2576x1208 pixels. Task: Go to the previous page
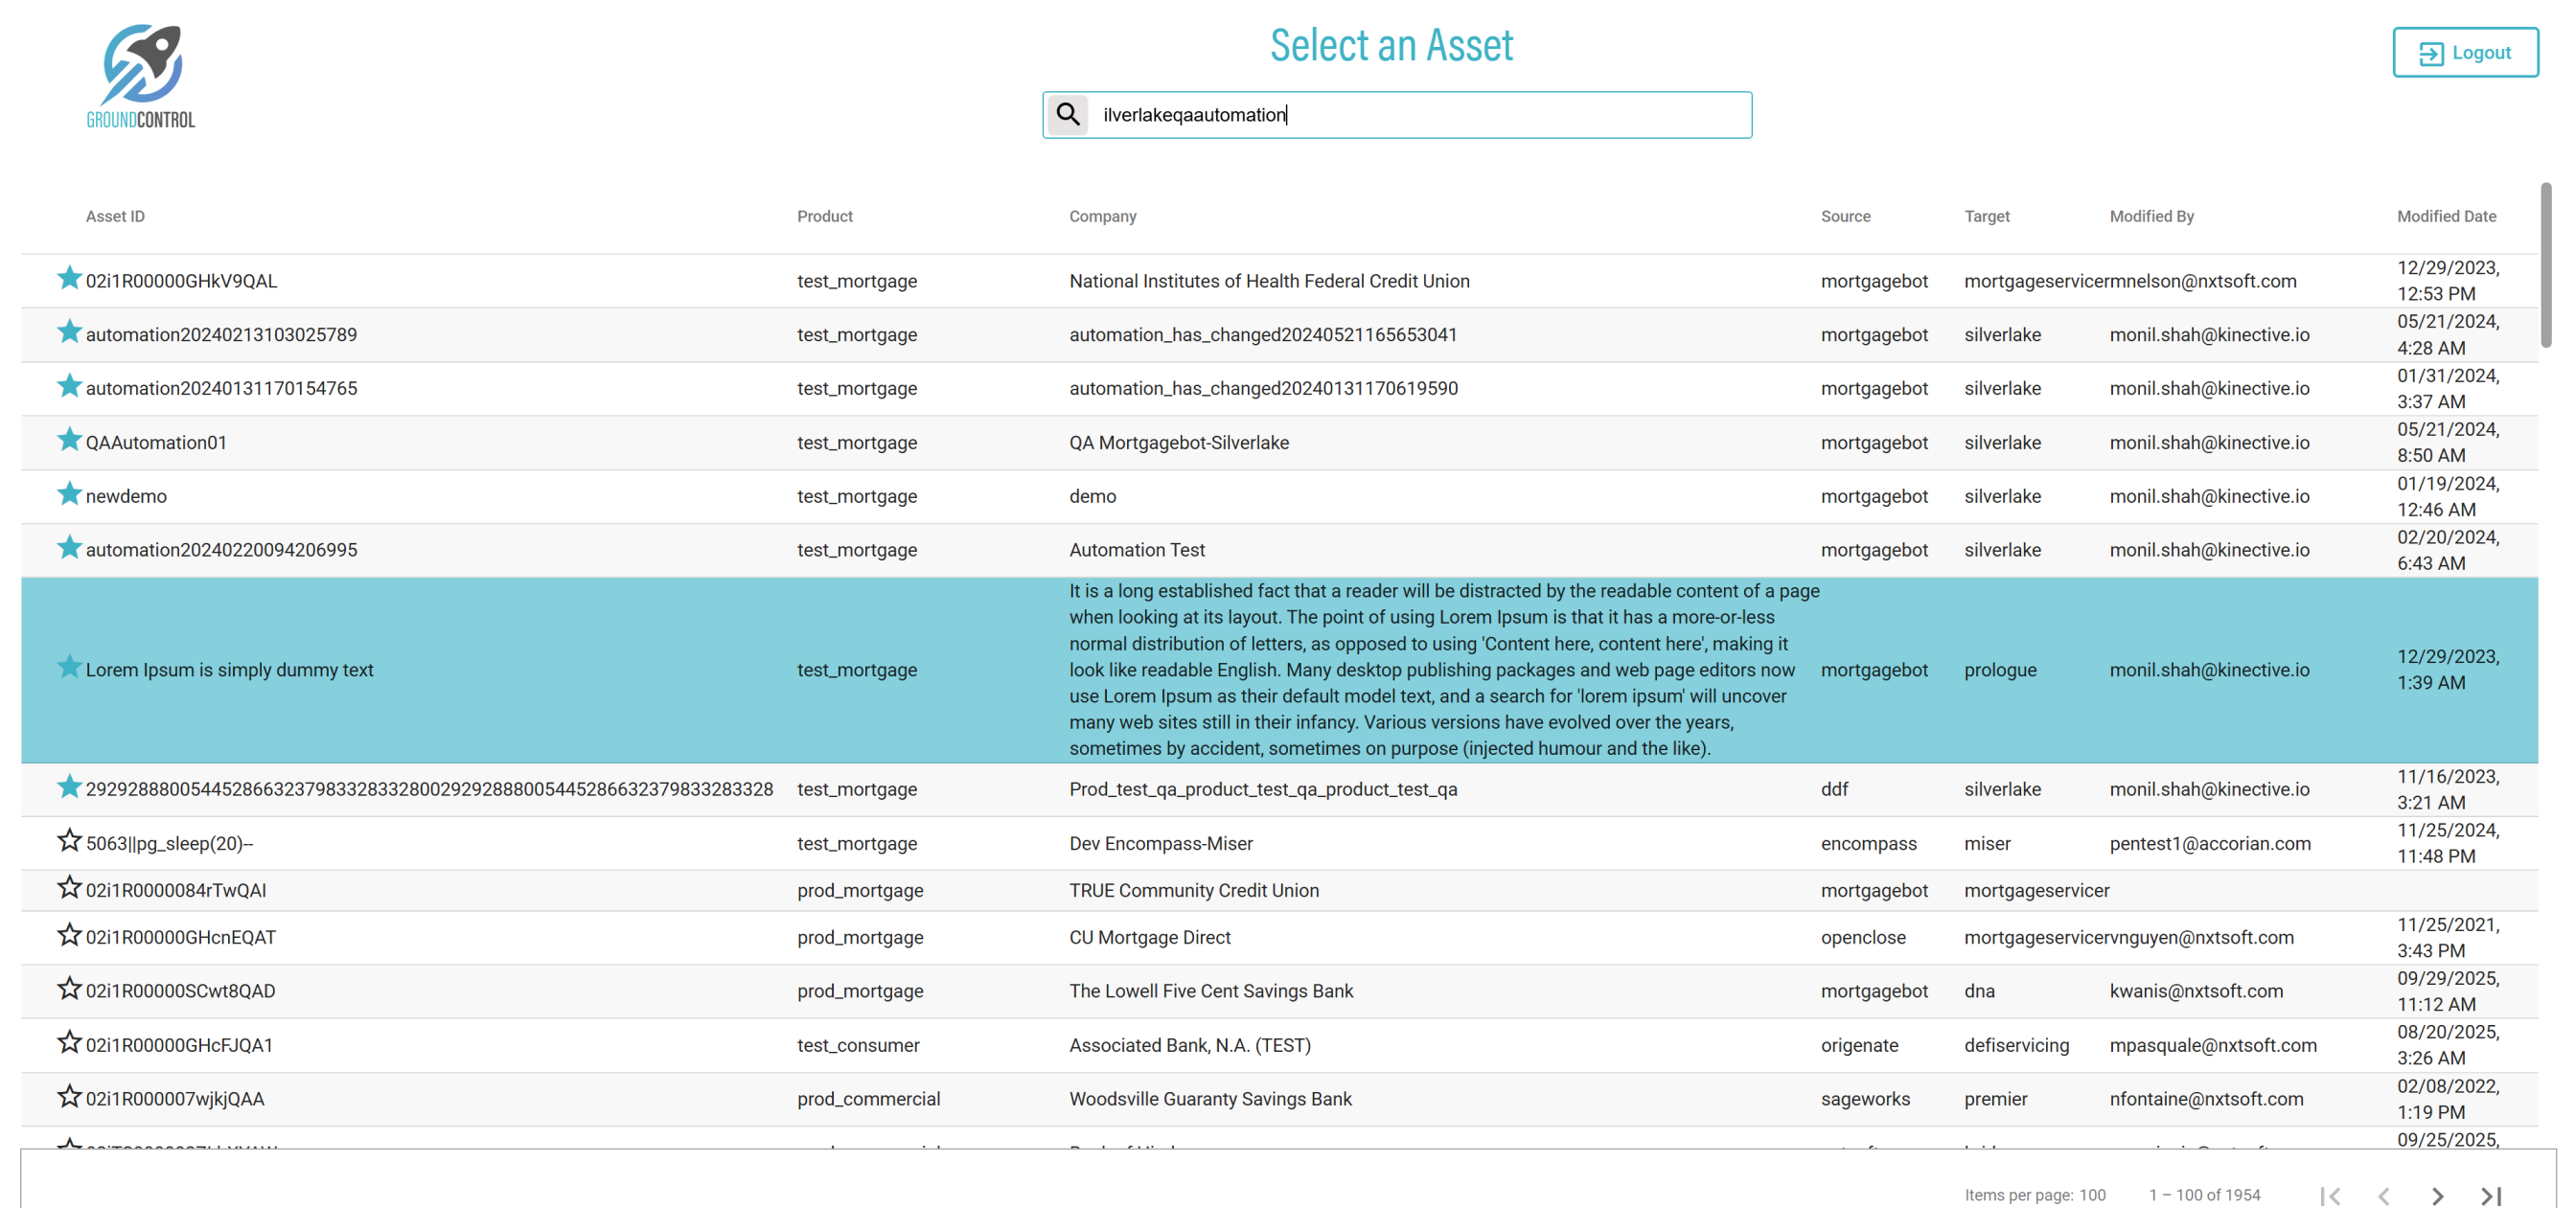point(2384,1195)
